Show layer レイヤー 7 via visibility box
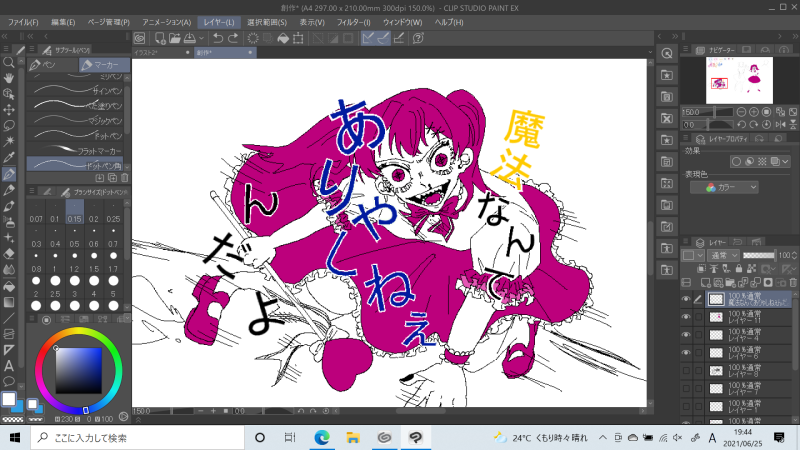 click(x=686, y=388)
